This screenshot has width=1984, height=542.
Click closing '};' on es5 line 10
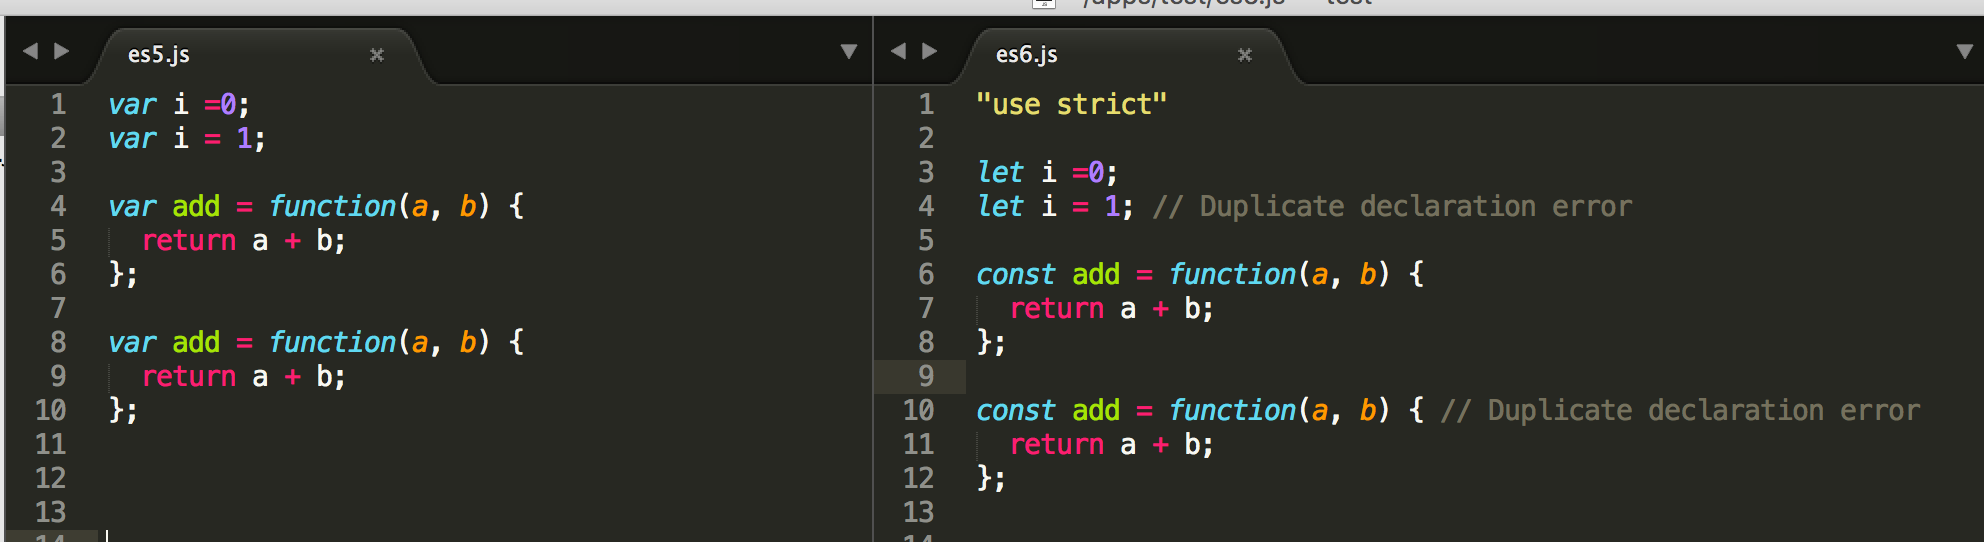(123, 410)
